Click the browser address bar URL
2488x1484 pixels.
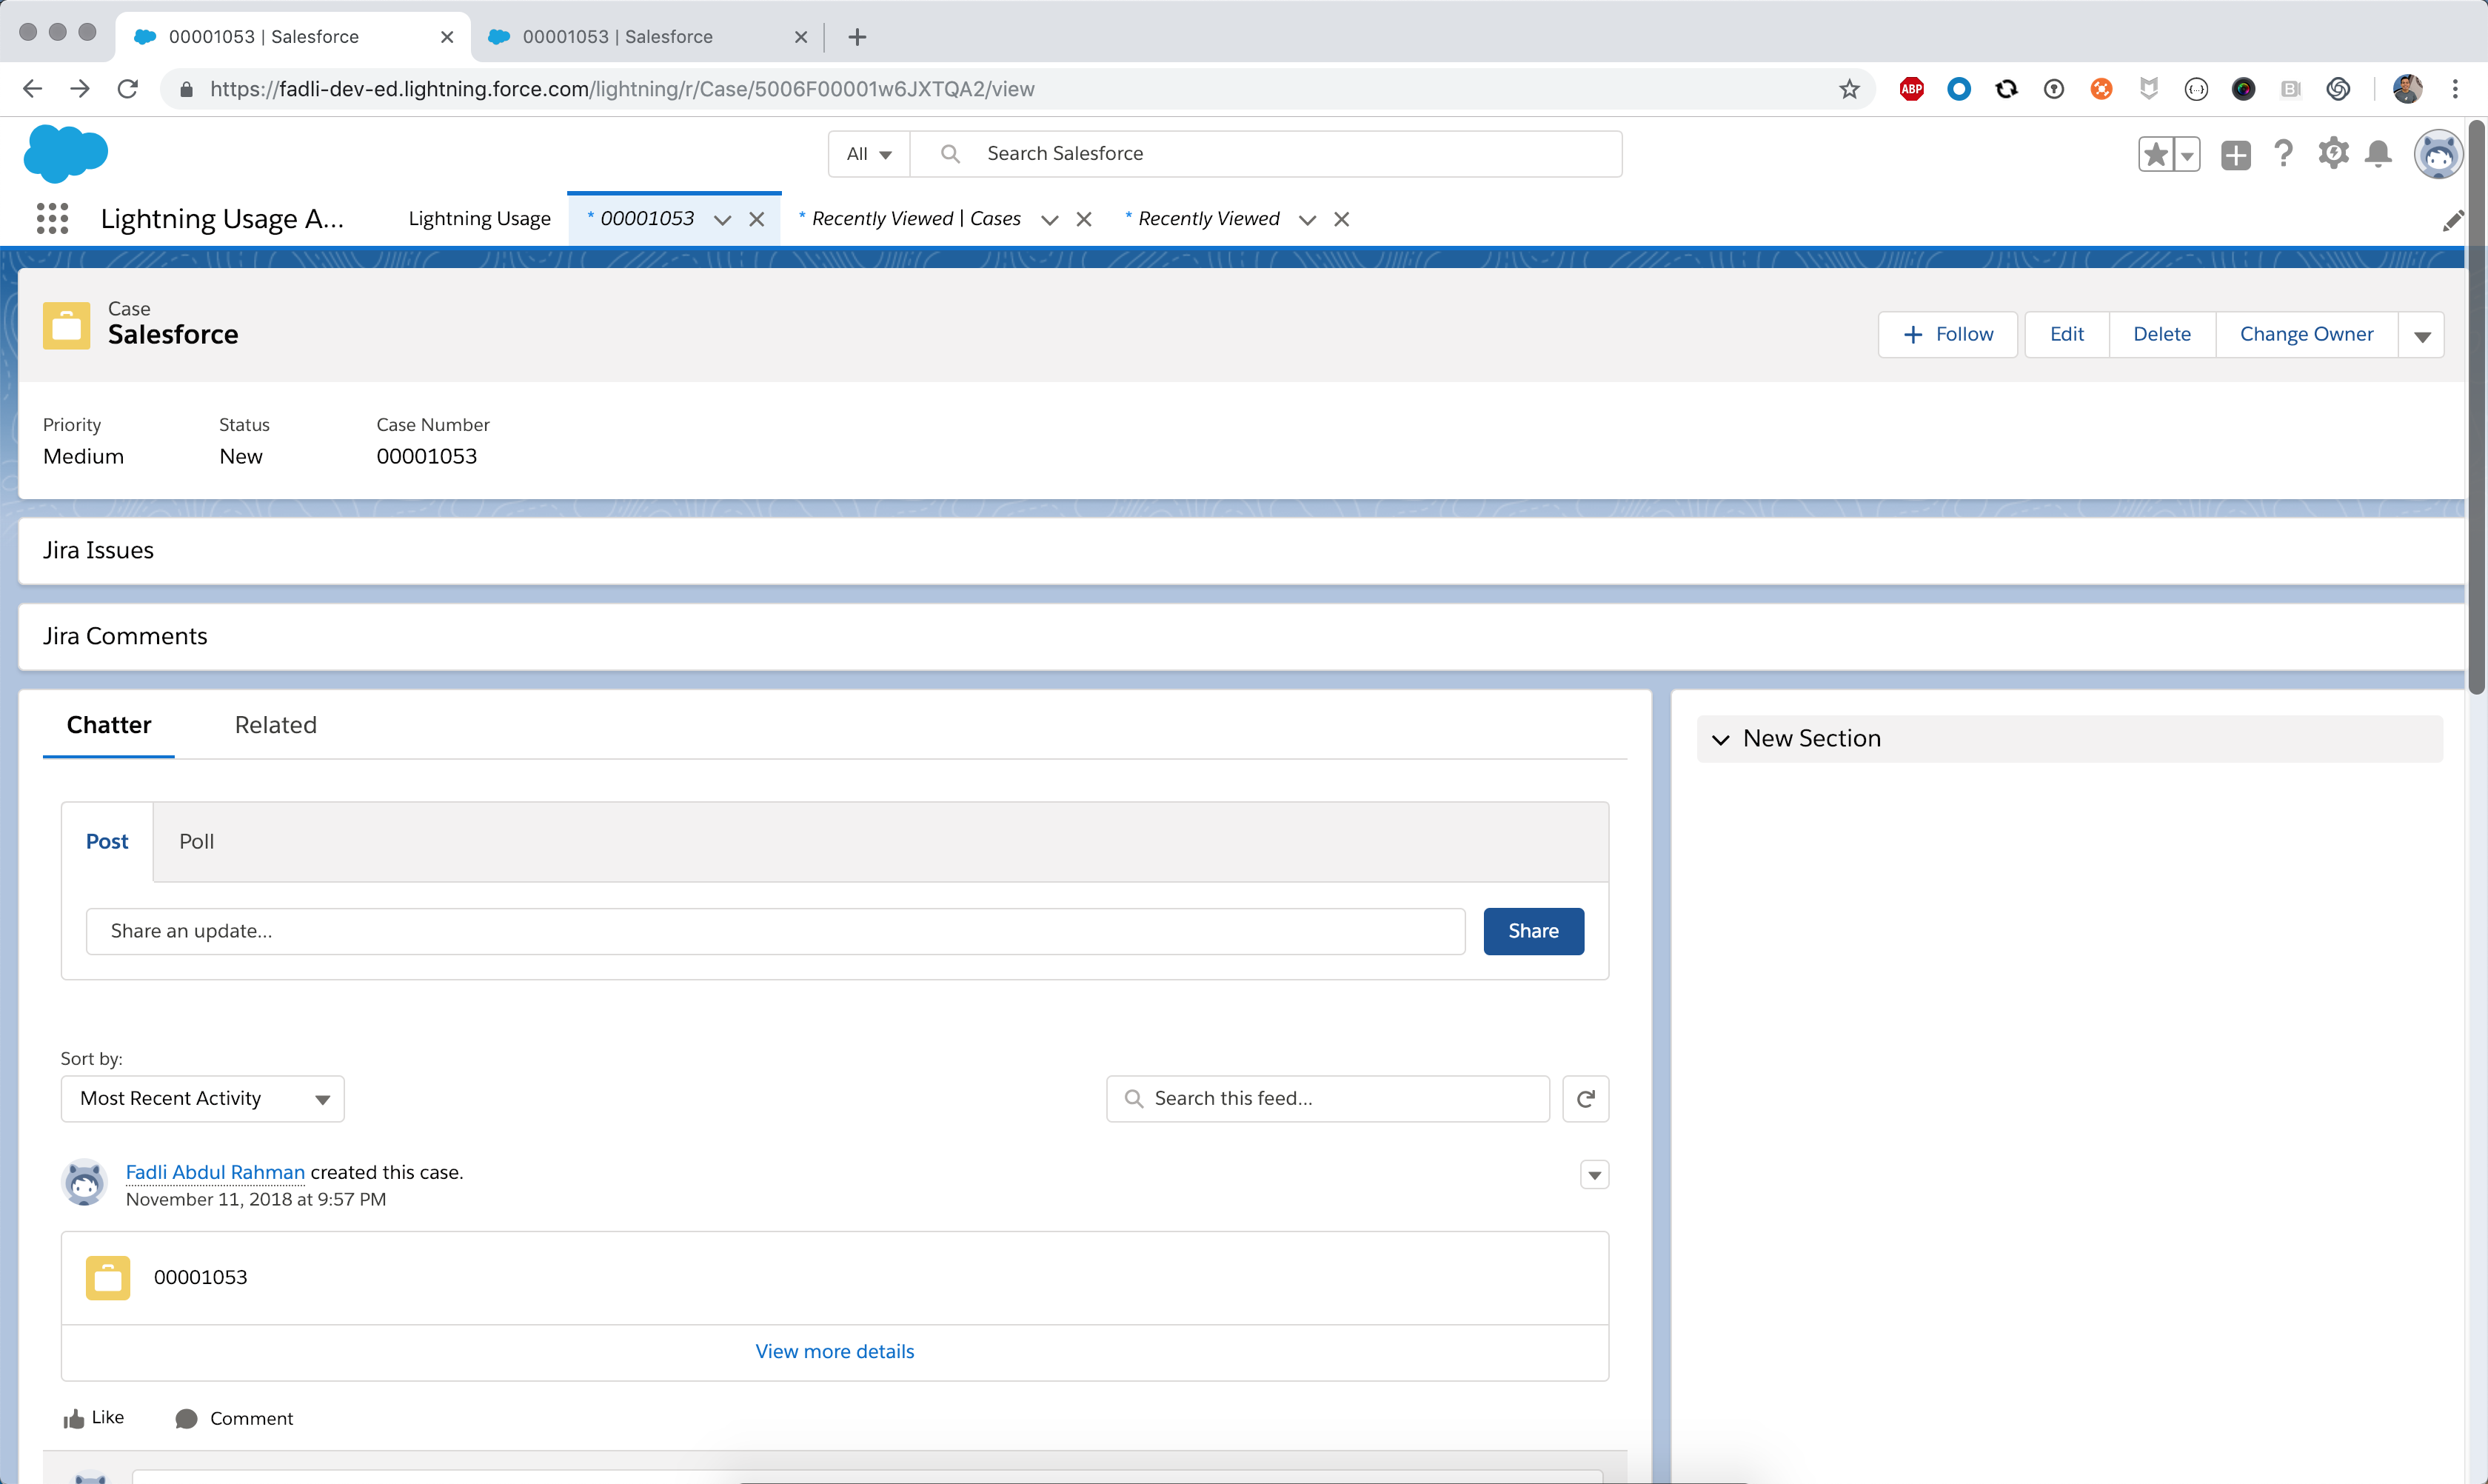[x=622, y=89]
